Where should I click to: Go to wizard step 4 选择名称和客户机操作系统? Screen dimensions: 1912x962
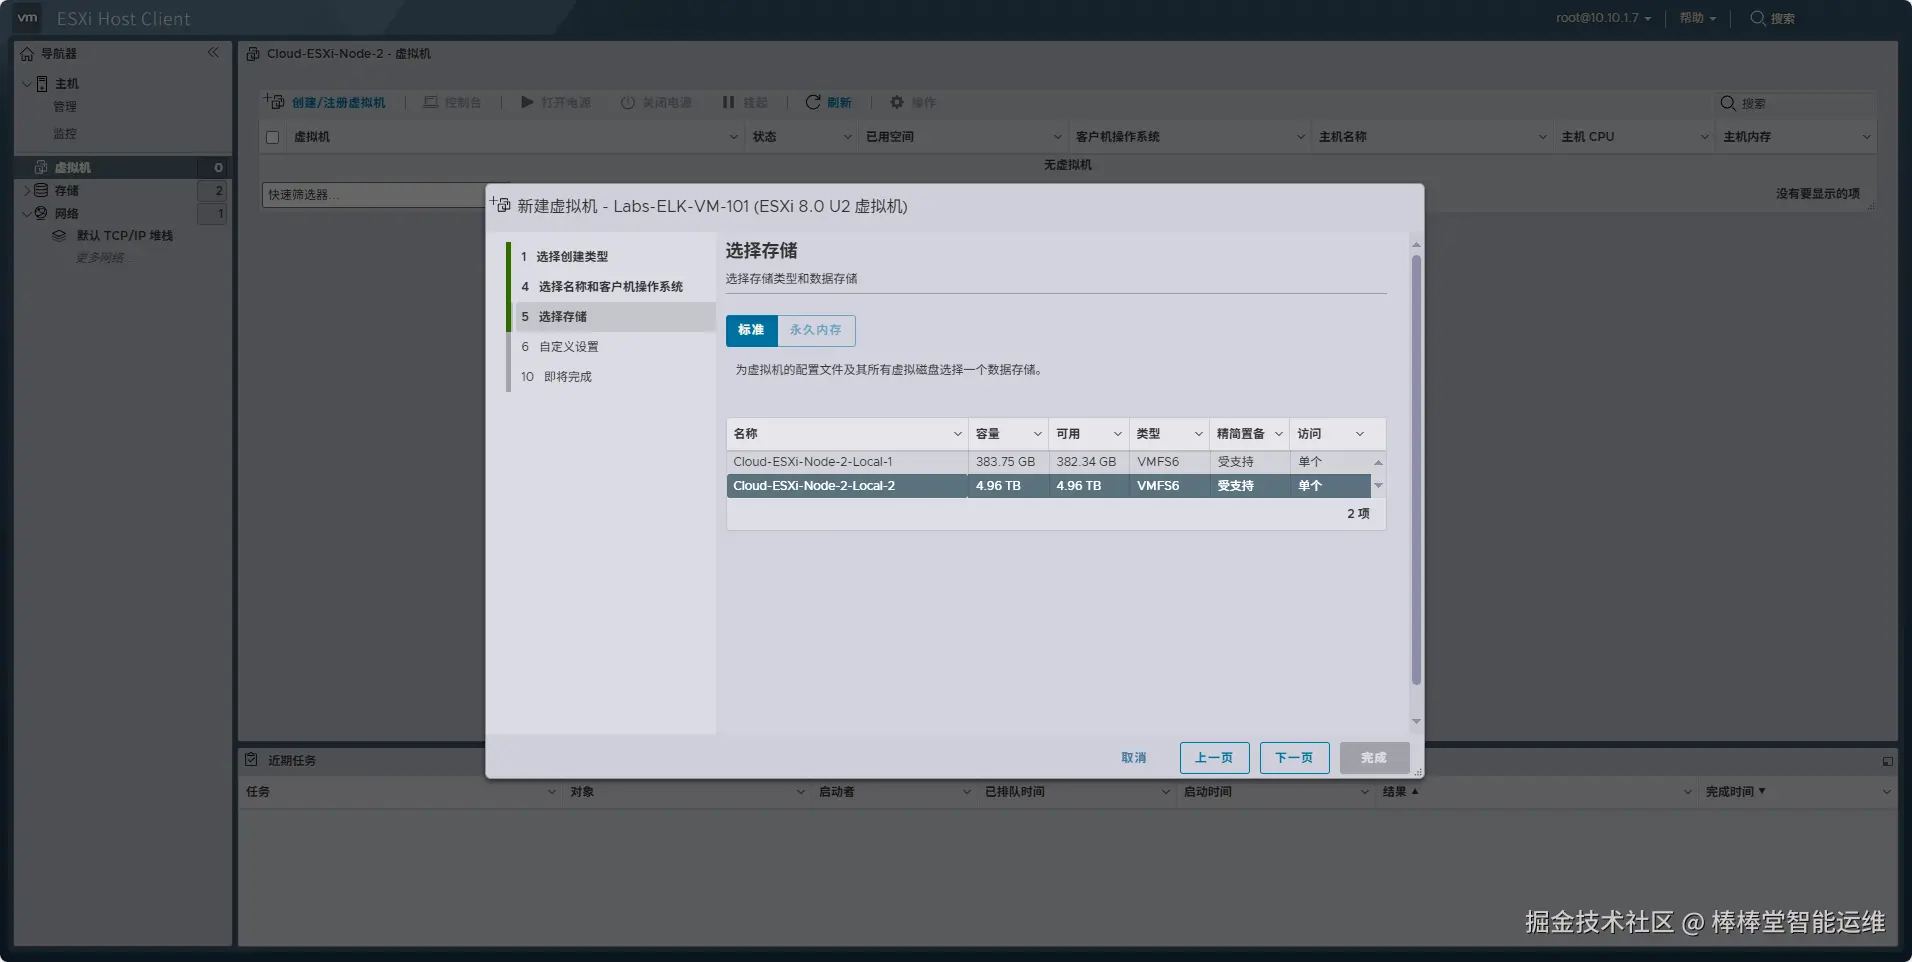coord(612,287)
